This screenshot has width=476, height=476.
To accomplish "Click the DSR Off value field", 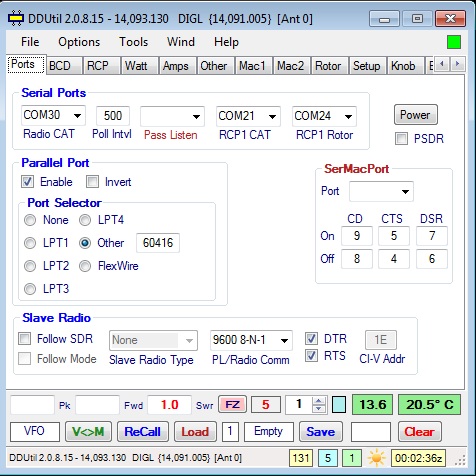I will (x=432, y=259).
